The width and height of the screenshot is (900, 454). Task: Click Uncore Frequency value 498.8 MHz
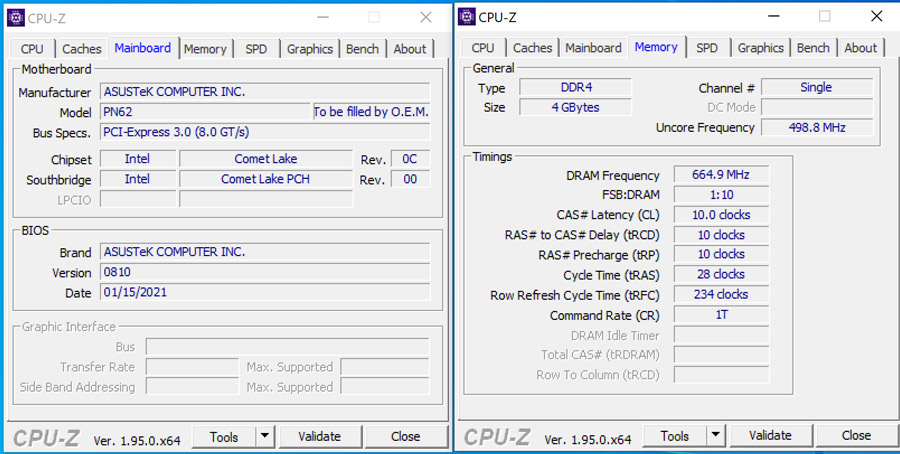pyautogui.click(x=817, y=127)
